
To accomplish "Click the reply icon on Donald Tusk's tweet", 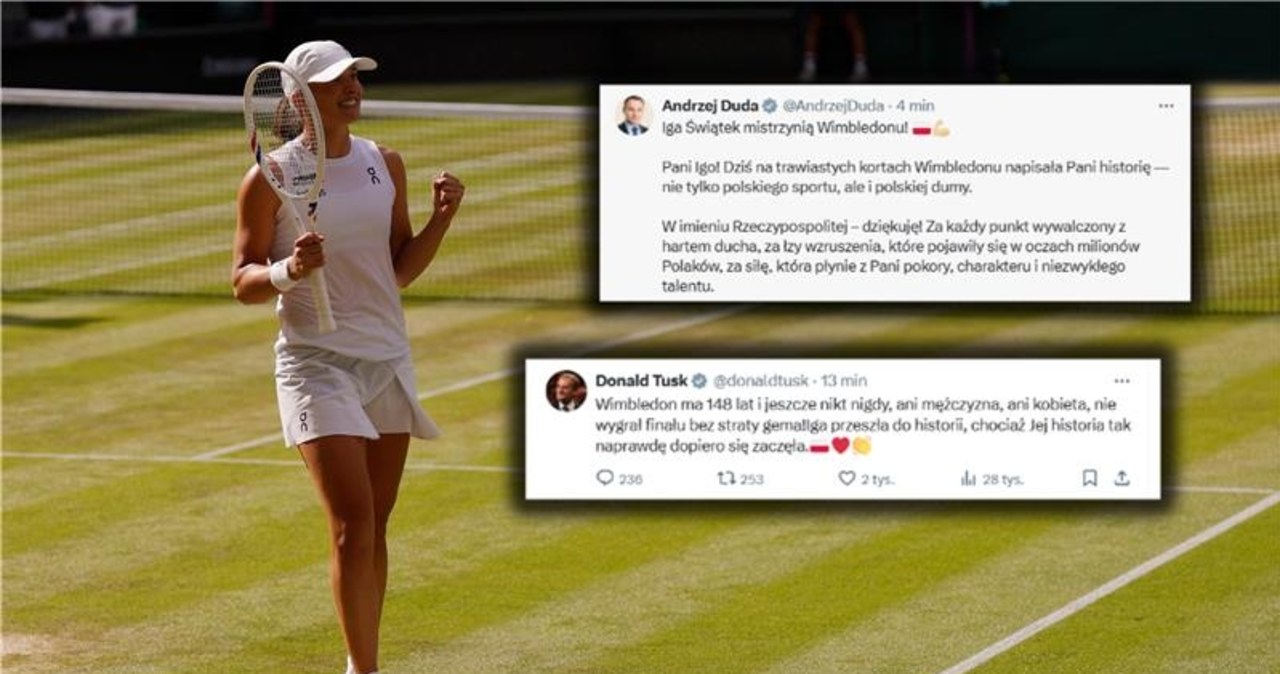I will 604,478.
